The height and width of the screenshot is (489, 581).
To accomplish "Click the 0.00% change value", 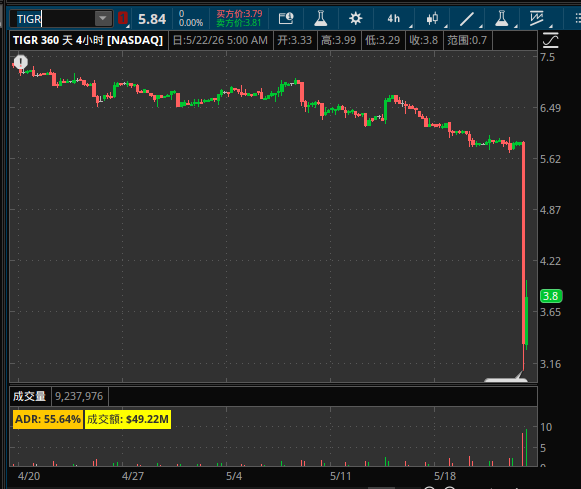I will pyautogui.click(x=191, y=23).
